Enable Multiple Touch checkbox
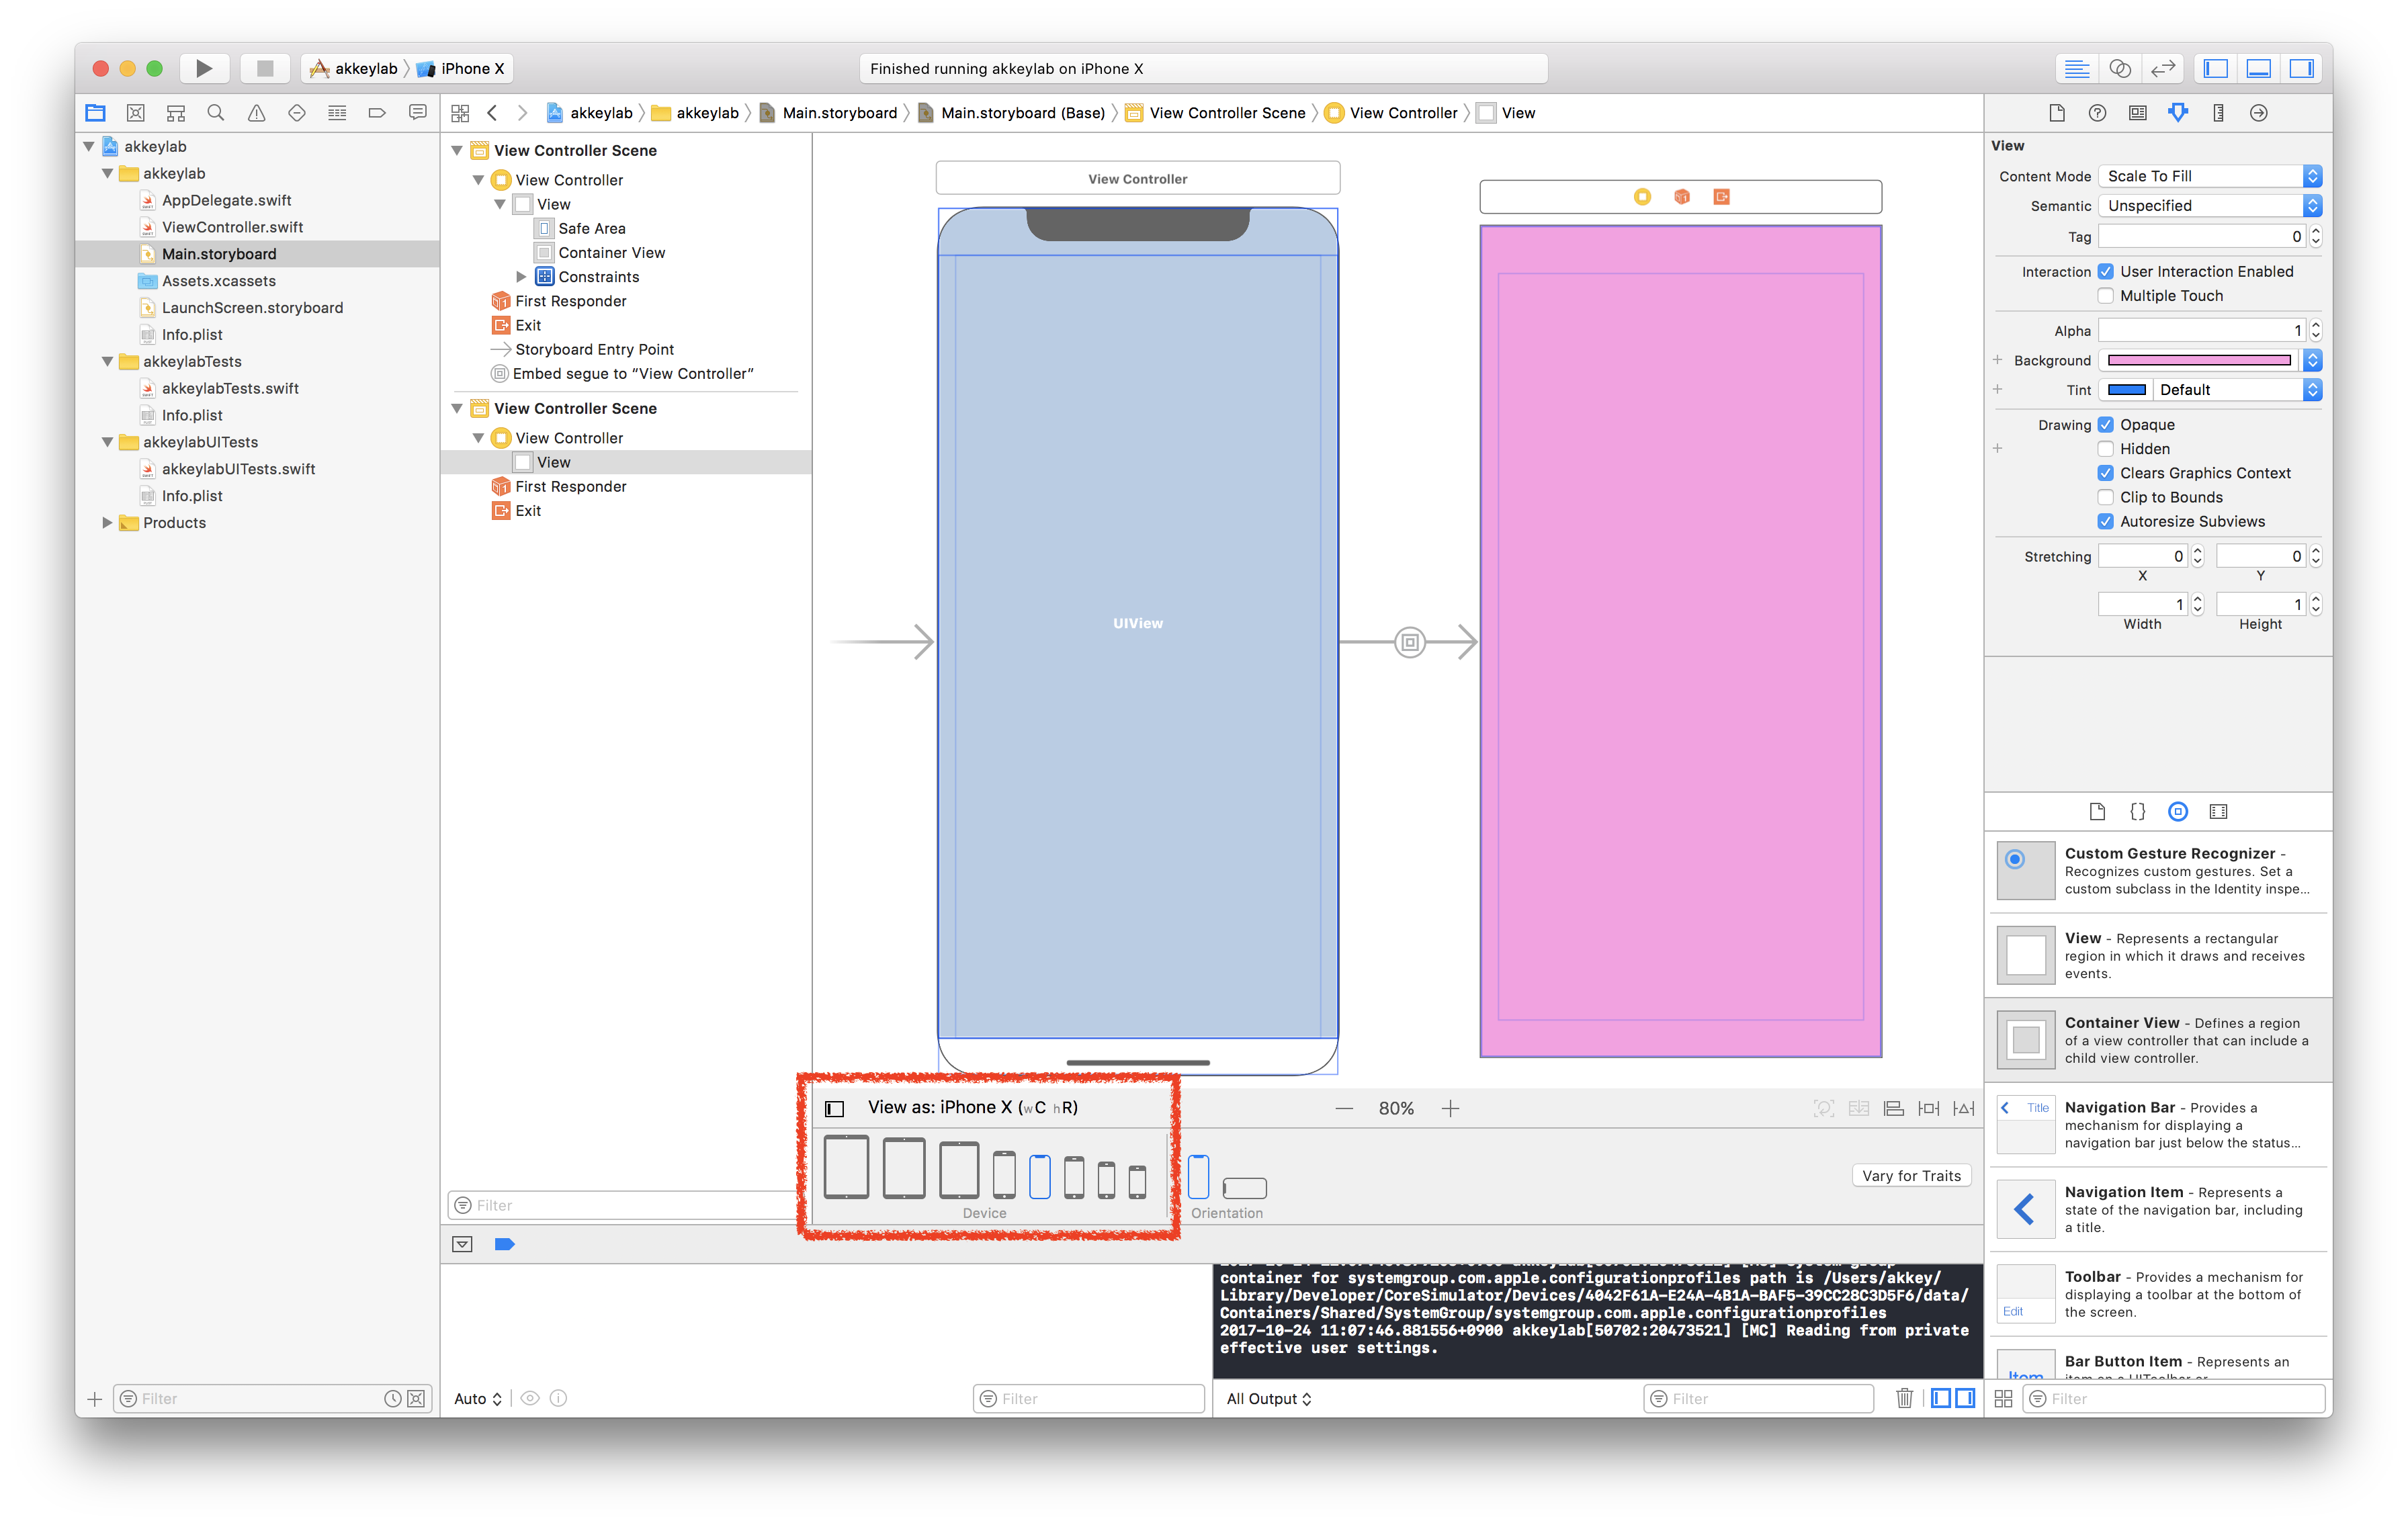Screen dimensions: 2408x1525 (2106, 296)
